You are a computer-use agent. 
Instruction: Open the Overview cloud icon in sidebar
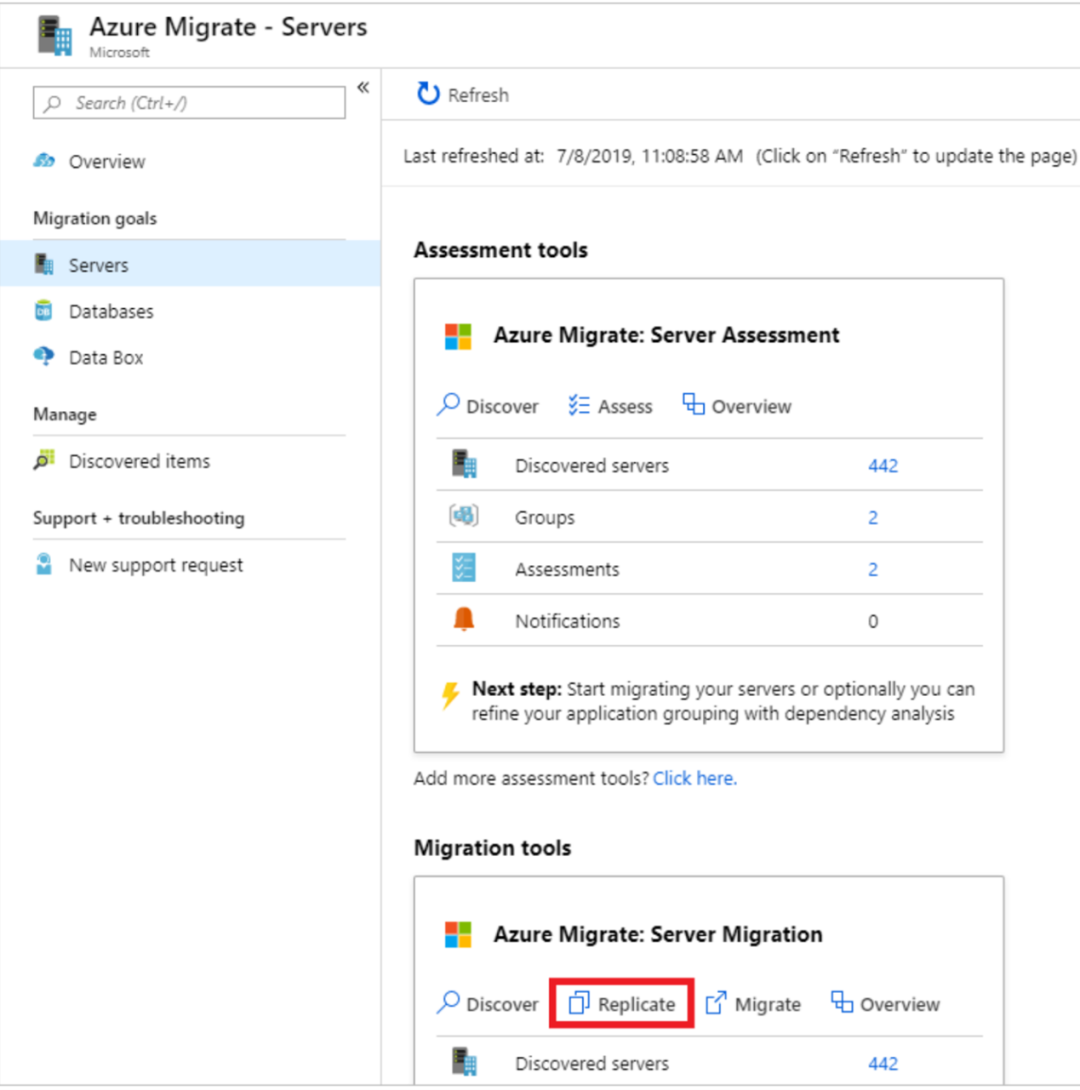44,161
